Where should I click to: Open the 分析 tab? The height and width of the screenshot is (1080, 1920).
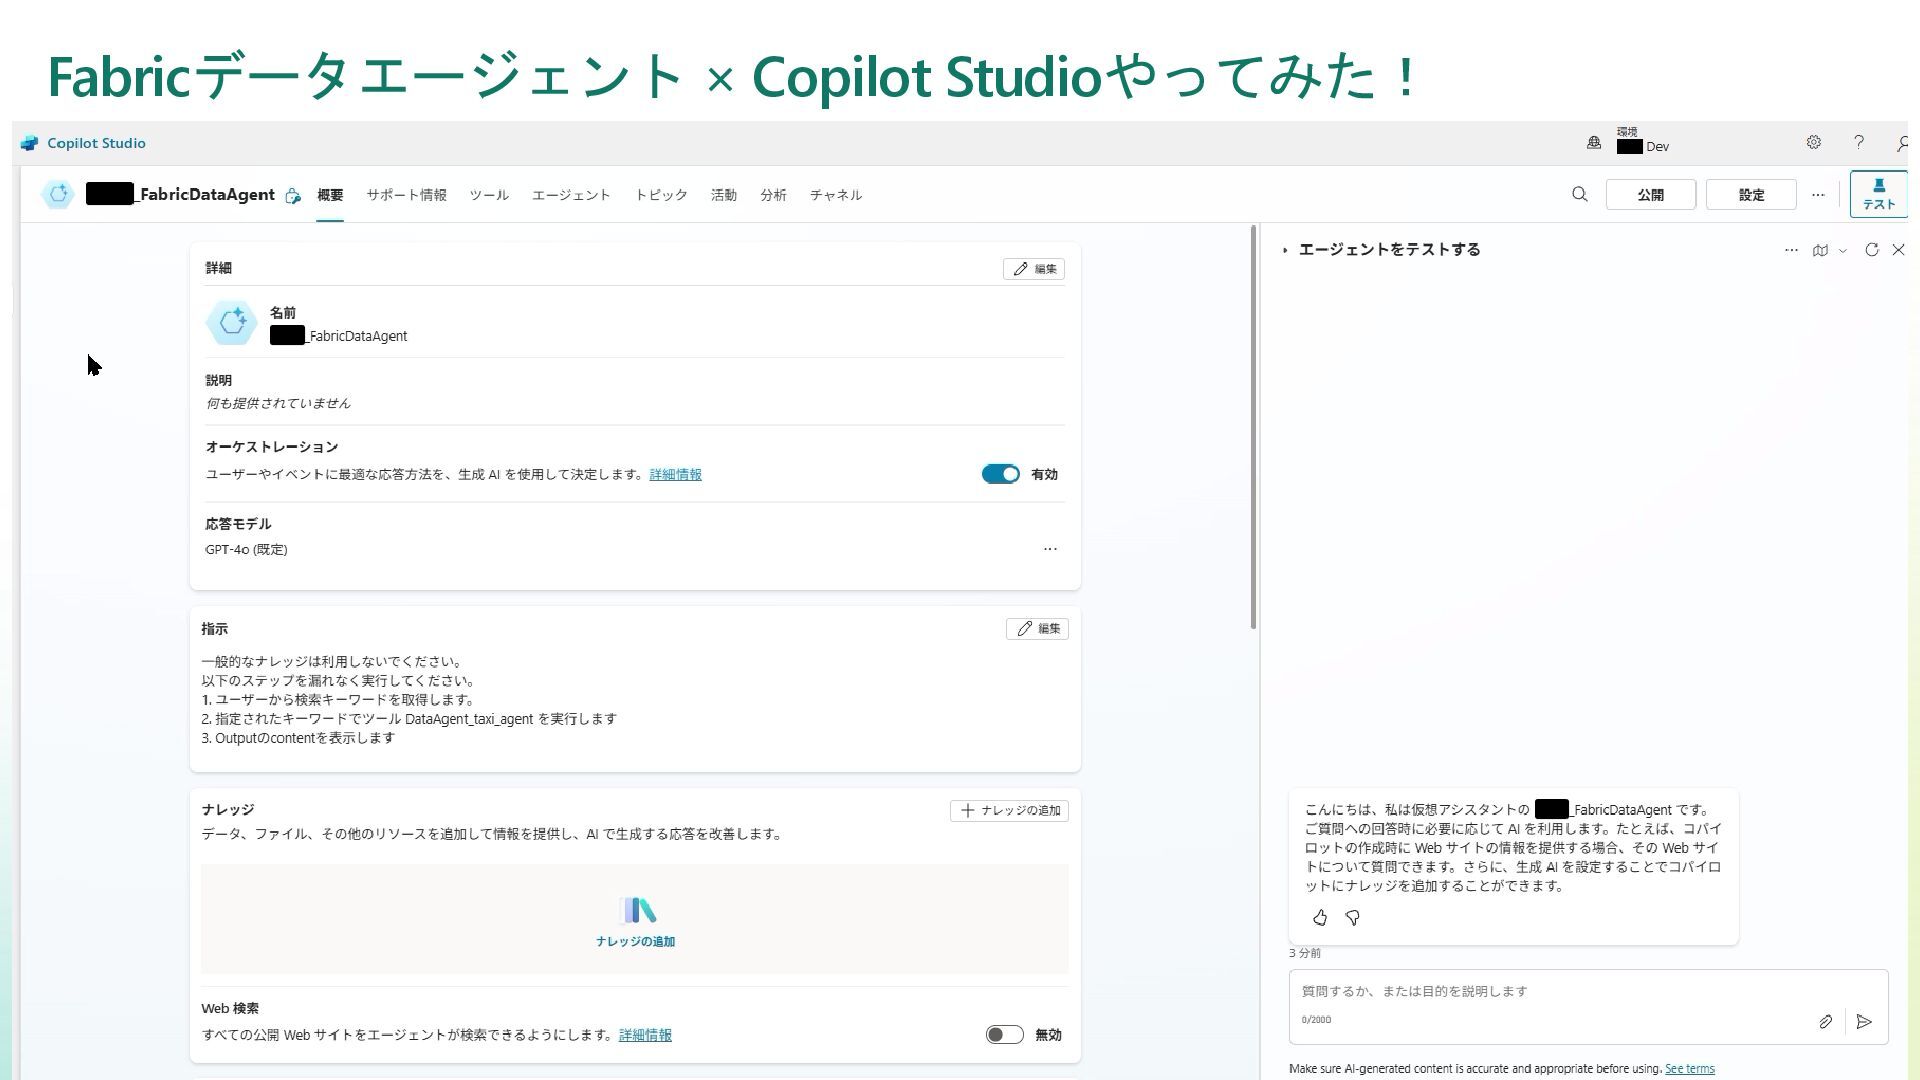click(x=773, y=195)
